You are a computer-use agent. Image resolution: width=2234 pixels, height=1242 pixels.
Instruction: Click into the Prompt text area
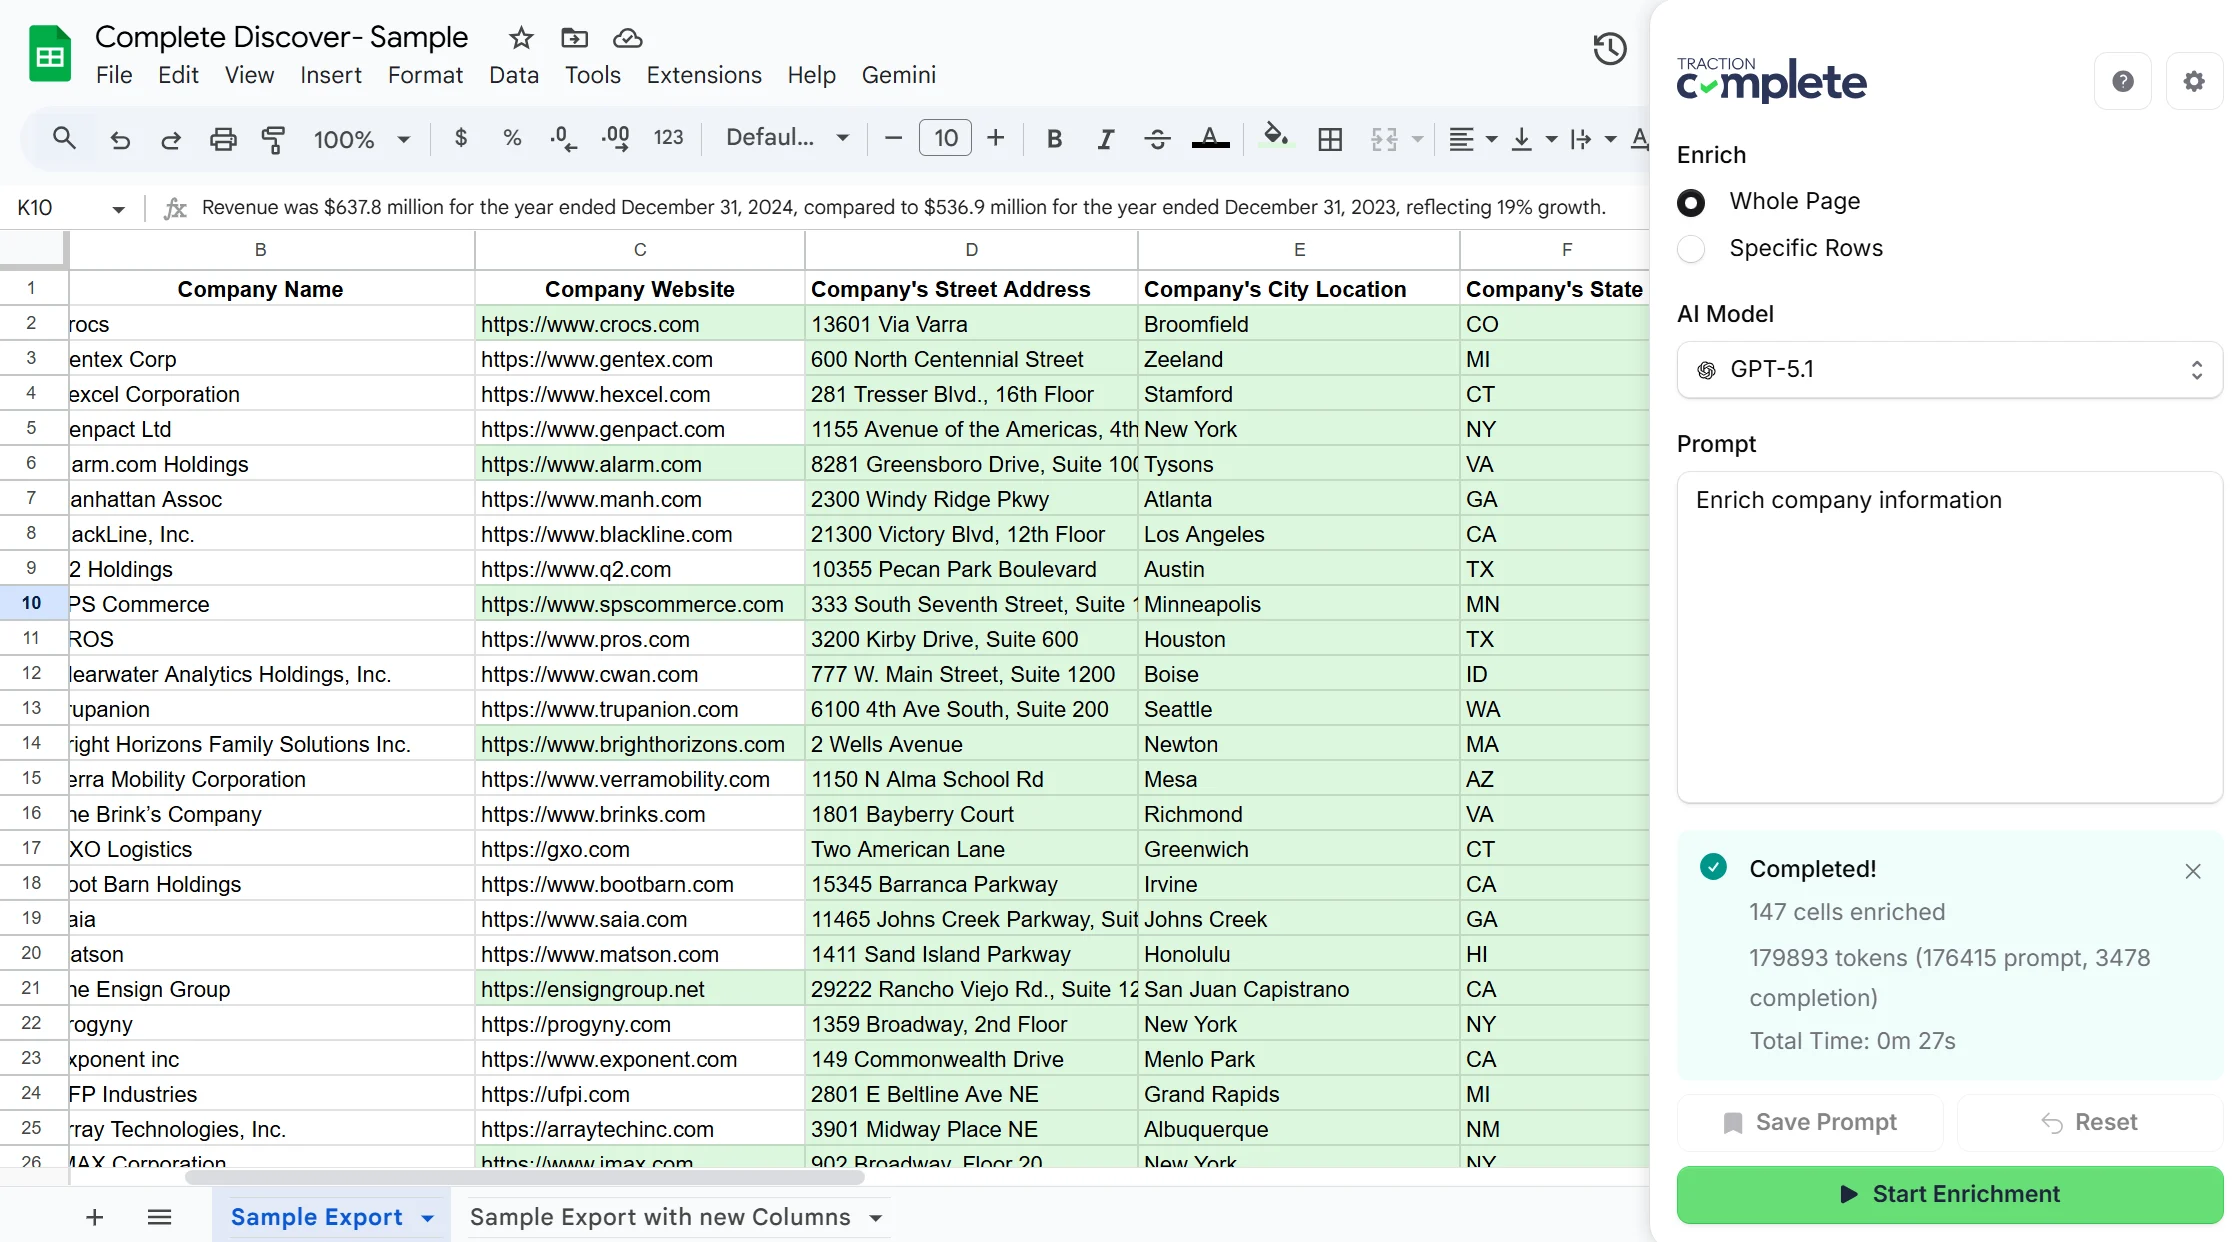[1948, 640]
